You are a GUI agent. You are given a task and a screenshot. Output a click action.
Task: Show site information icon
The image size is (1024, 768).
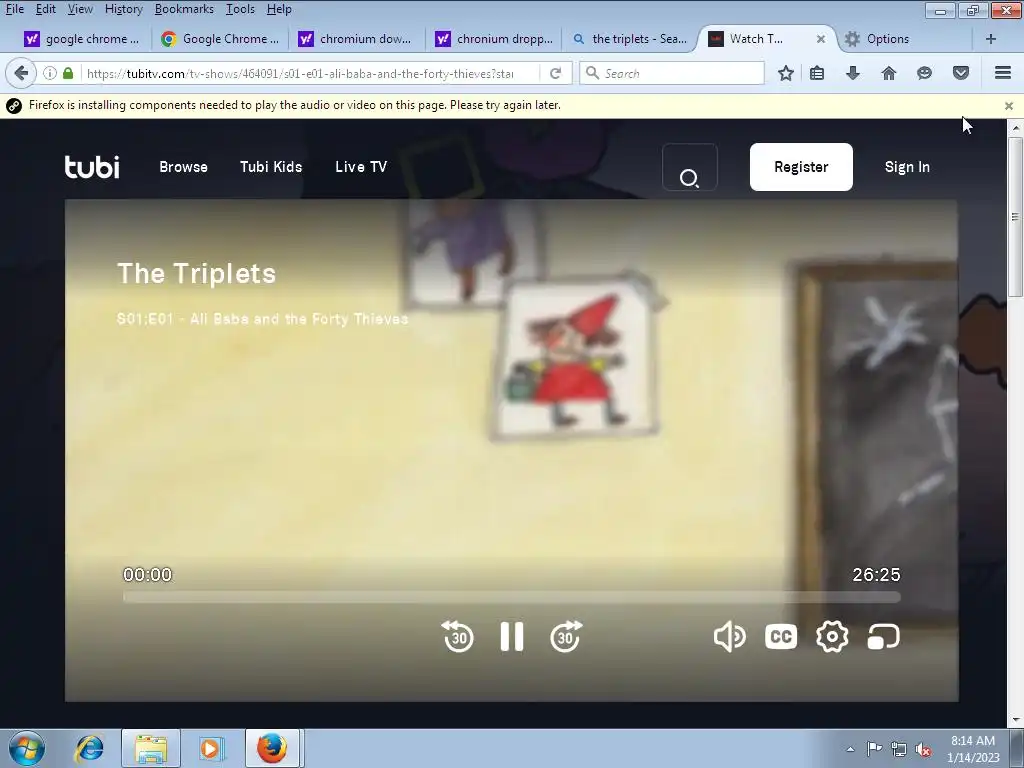pos(50,73)
